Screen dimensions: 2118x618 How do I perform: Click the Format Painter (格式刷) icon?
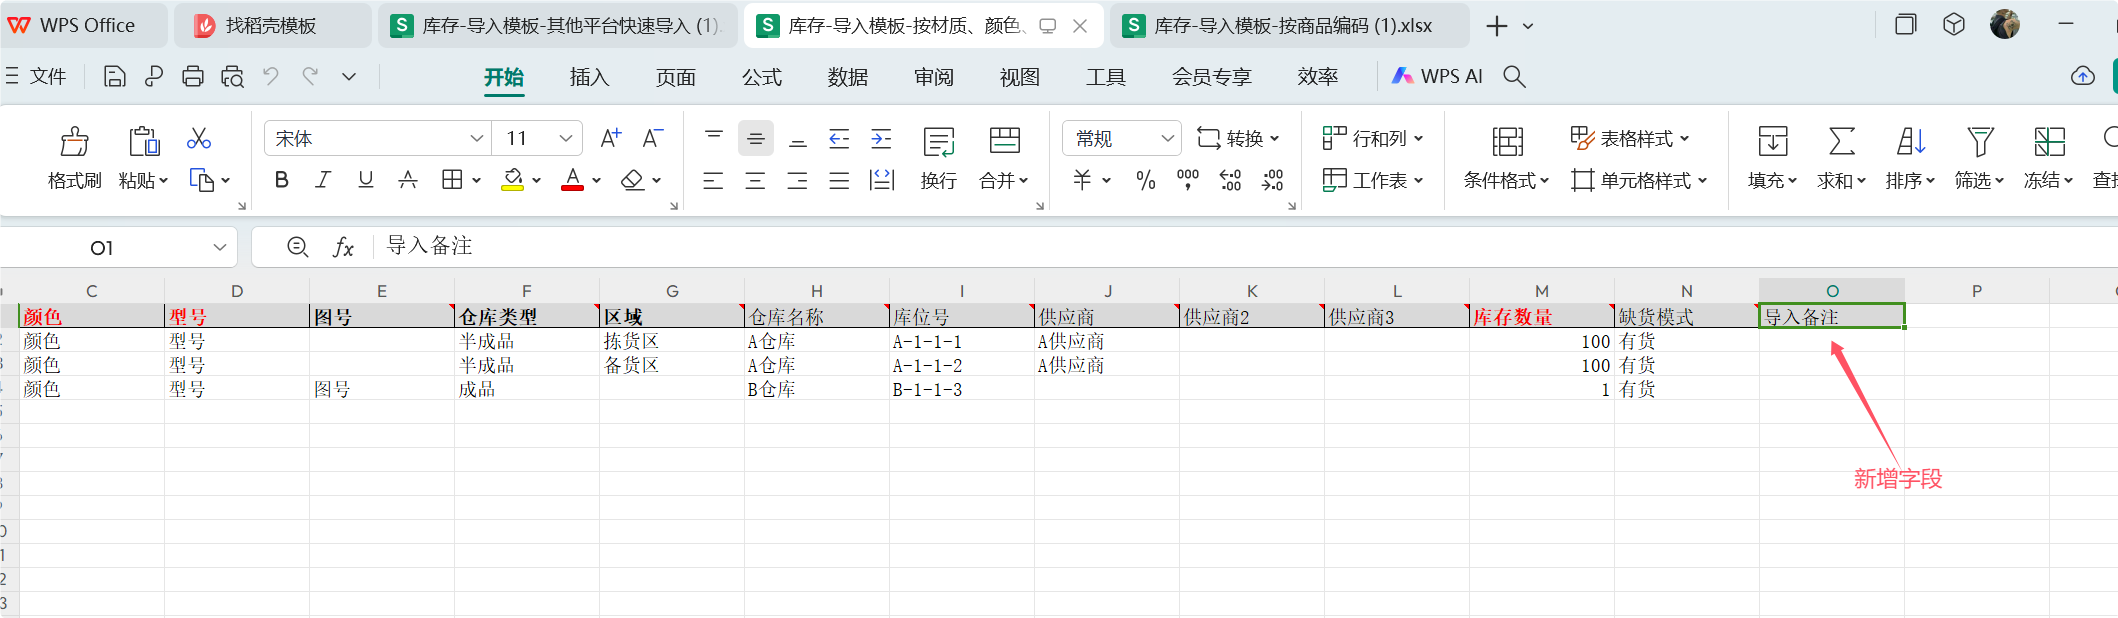click(74, 142)
